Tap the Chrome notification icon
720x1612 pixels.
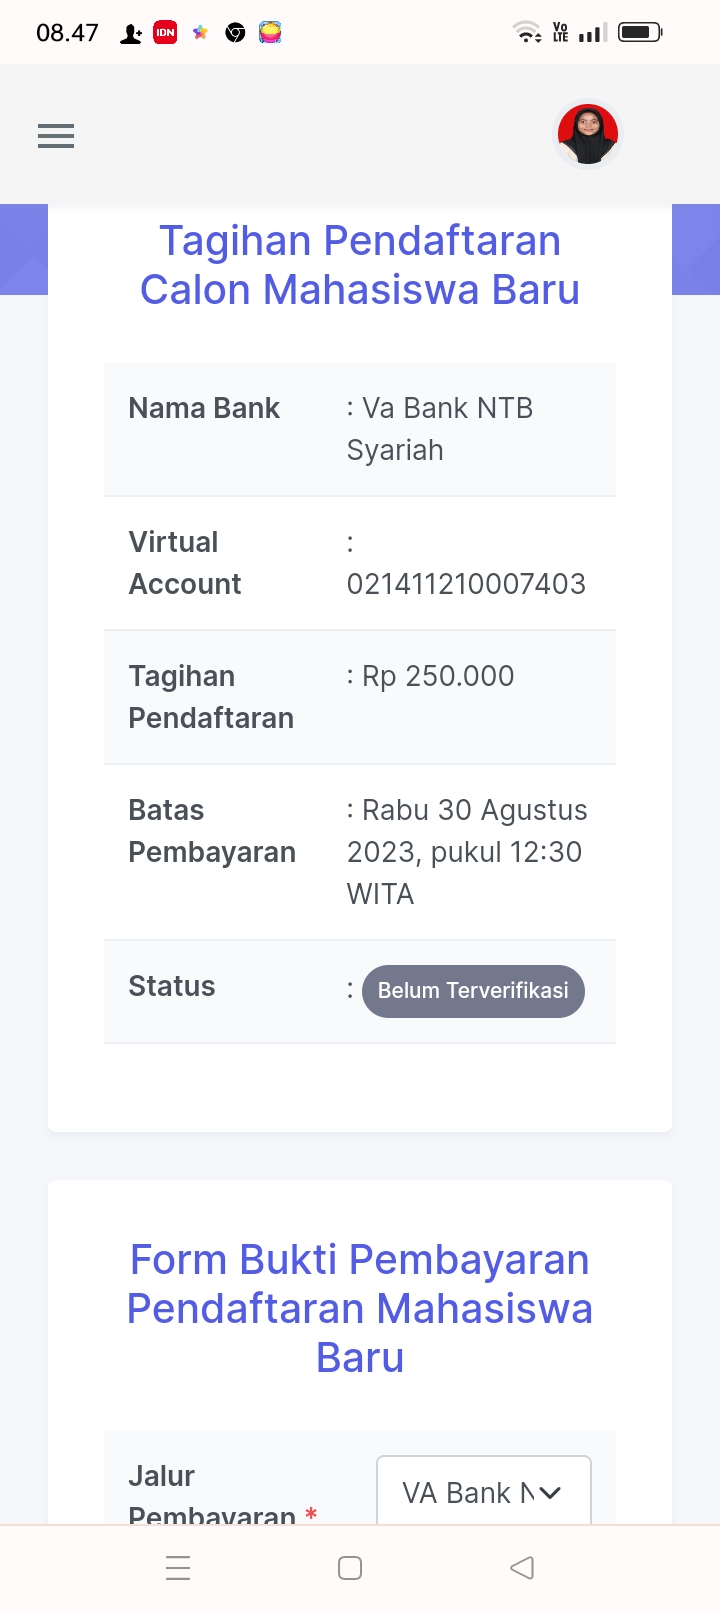coord(235,33)
